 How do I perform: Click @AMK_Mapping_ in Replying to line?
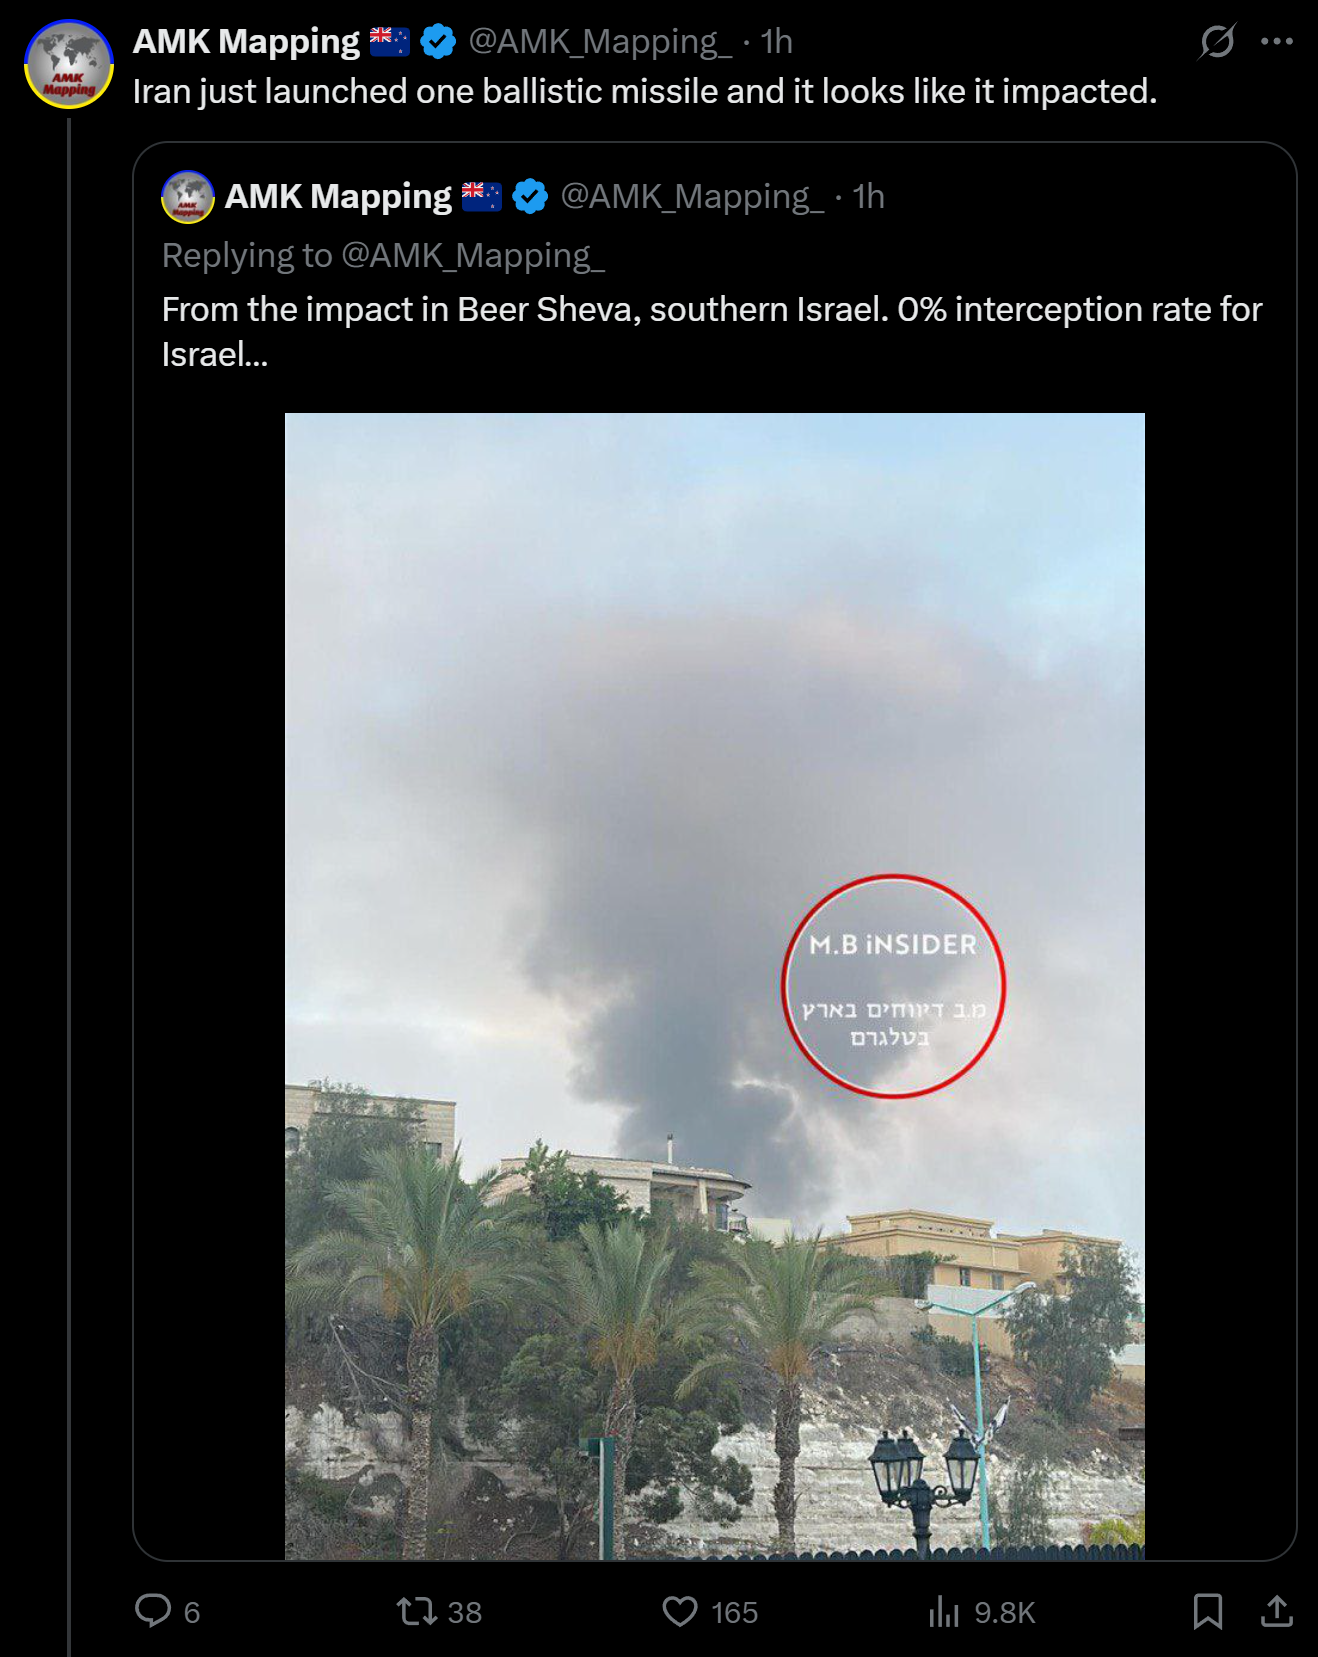pos(473,255)
